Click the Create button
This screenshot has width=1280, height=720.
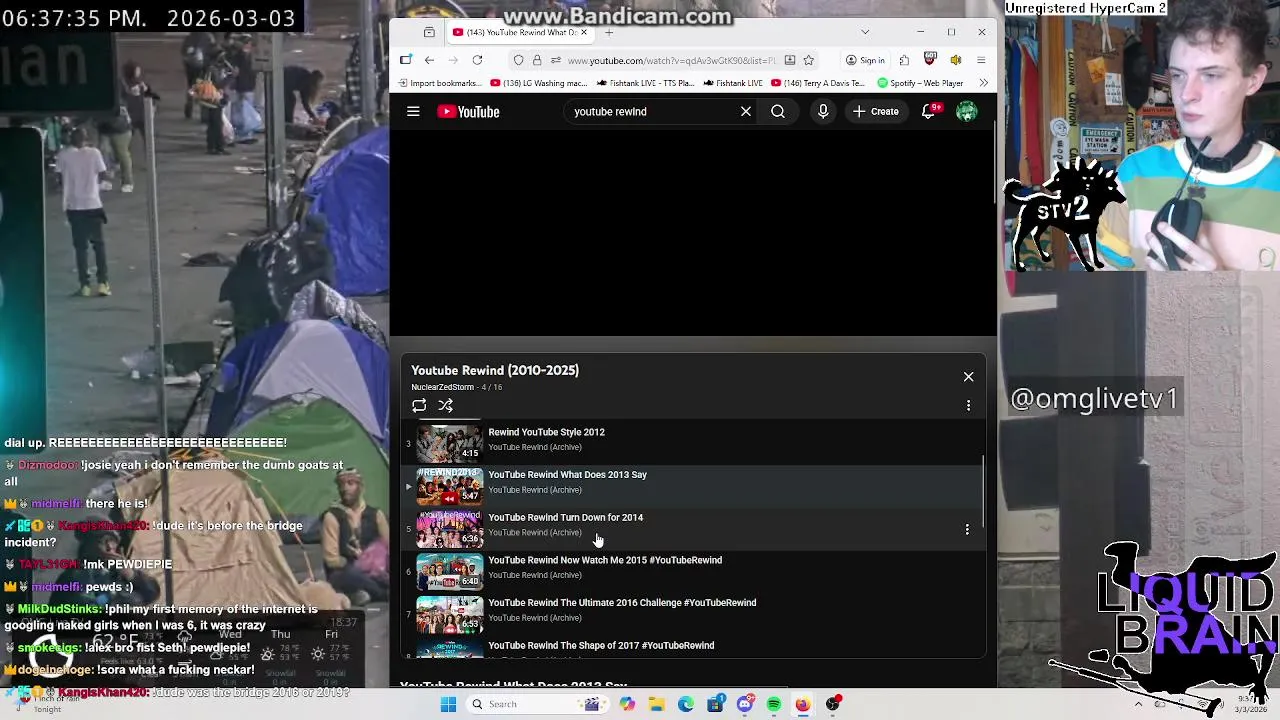[x=876, y=112]
